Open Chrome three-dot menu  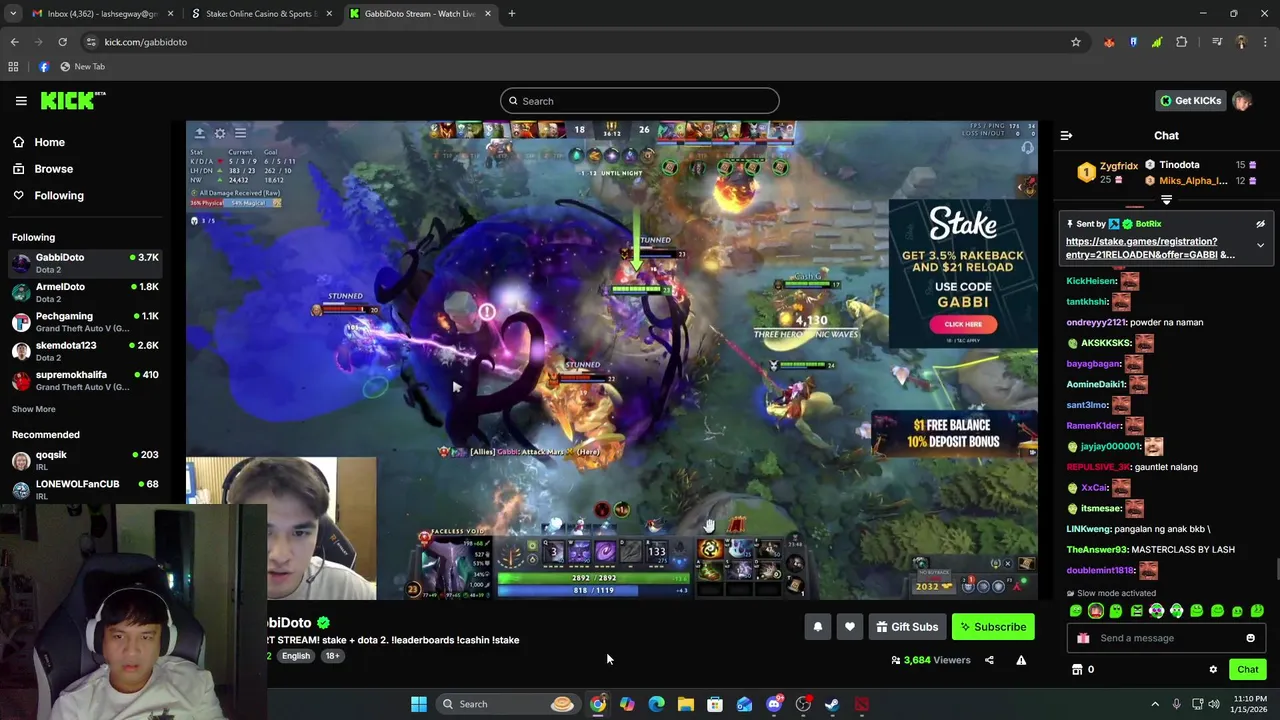click(1265, 42)
